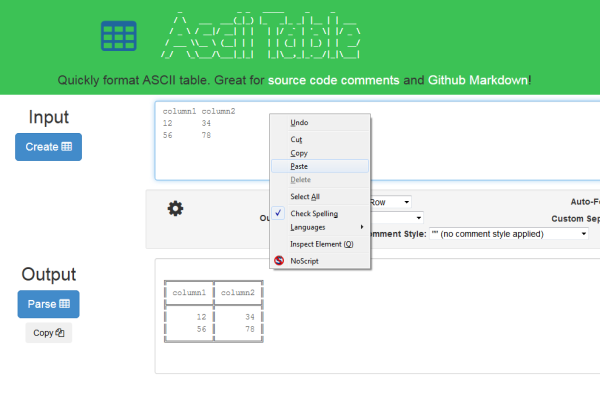Image resolution: width=600 pixels, height=402 pixels.
Task: Click the AsciiTable ASCII art title
Action: (x=261, y=37)
